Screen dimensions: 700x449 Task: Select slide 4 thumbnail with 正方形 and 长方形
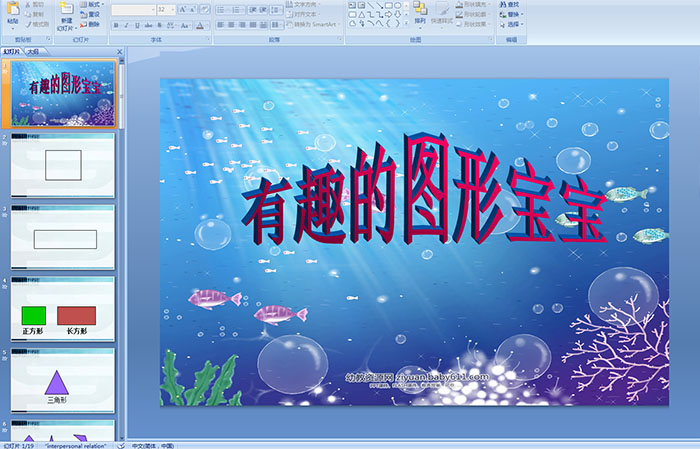pos(63,308)
